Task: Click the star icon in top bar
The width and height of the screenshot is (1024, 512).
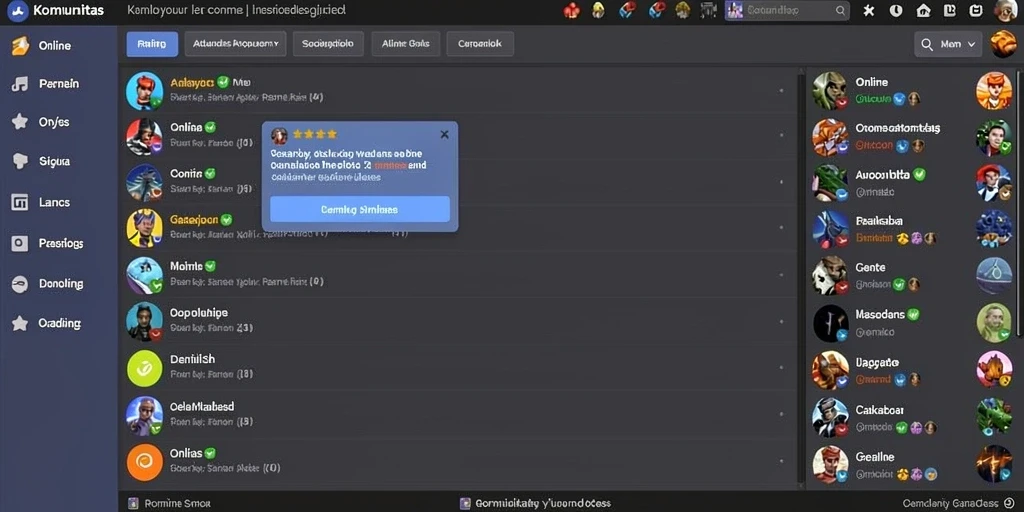Action: click(869, 10)
